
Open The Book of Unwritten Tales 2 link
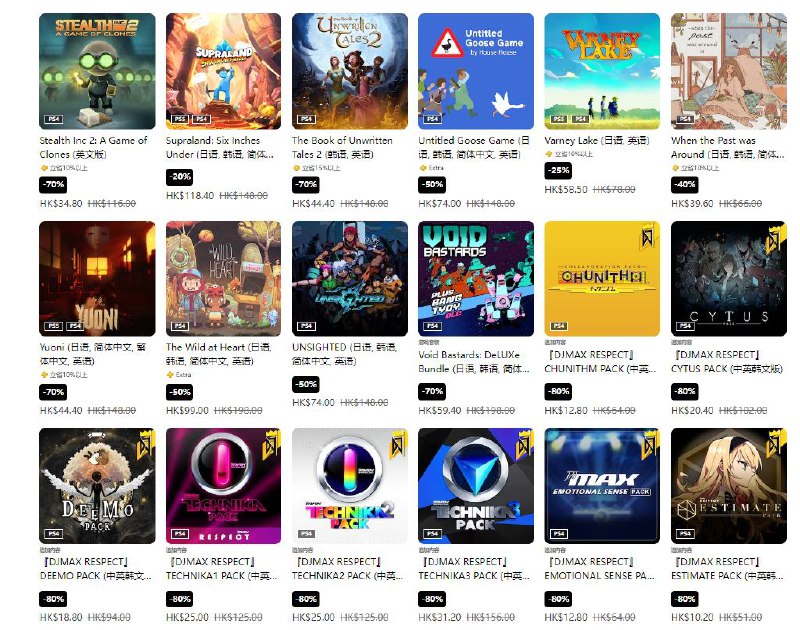pos(342,147)
